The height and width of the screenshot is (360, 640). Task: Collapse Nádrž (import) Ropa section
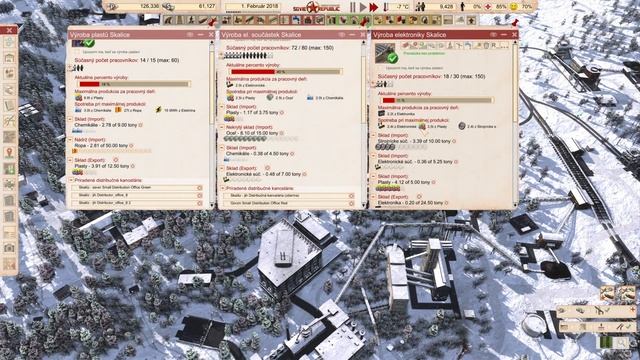[x=71, y=140]
